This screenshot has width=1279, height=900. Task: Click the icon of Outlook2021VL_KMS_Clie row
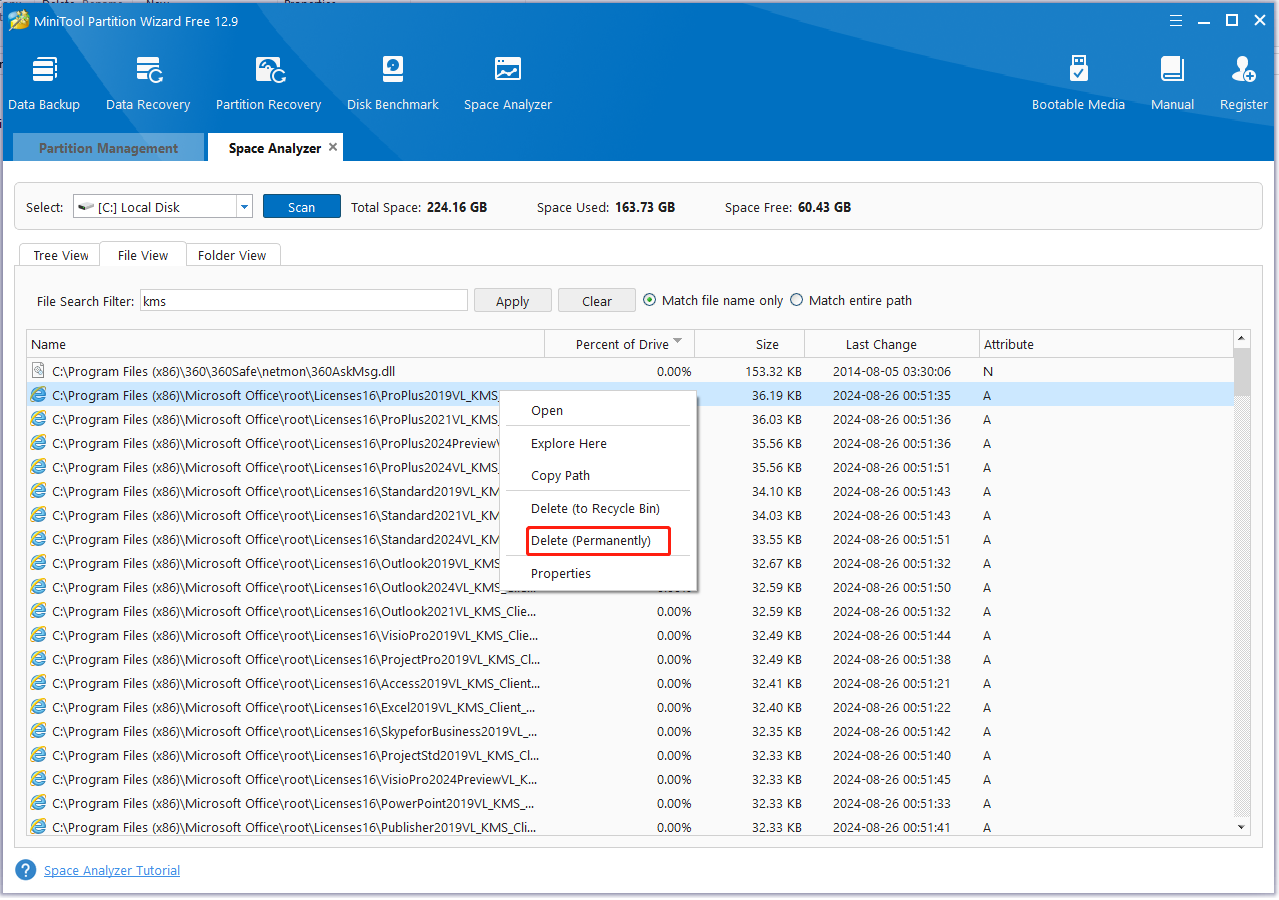[x=39, y=611]
